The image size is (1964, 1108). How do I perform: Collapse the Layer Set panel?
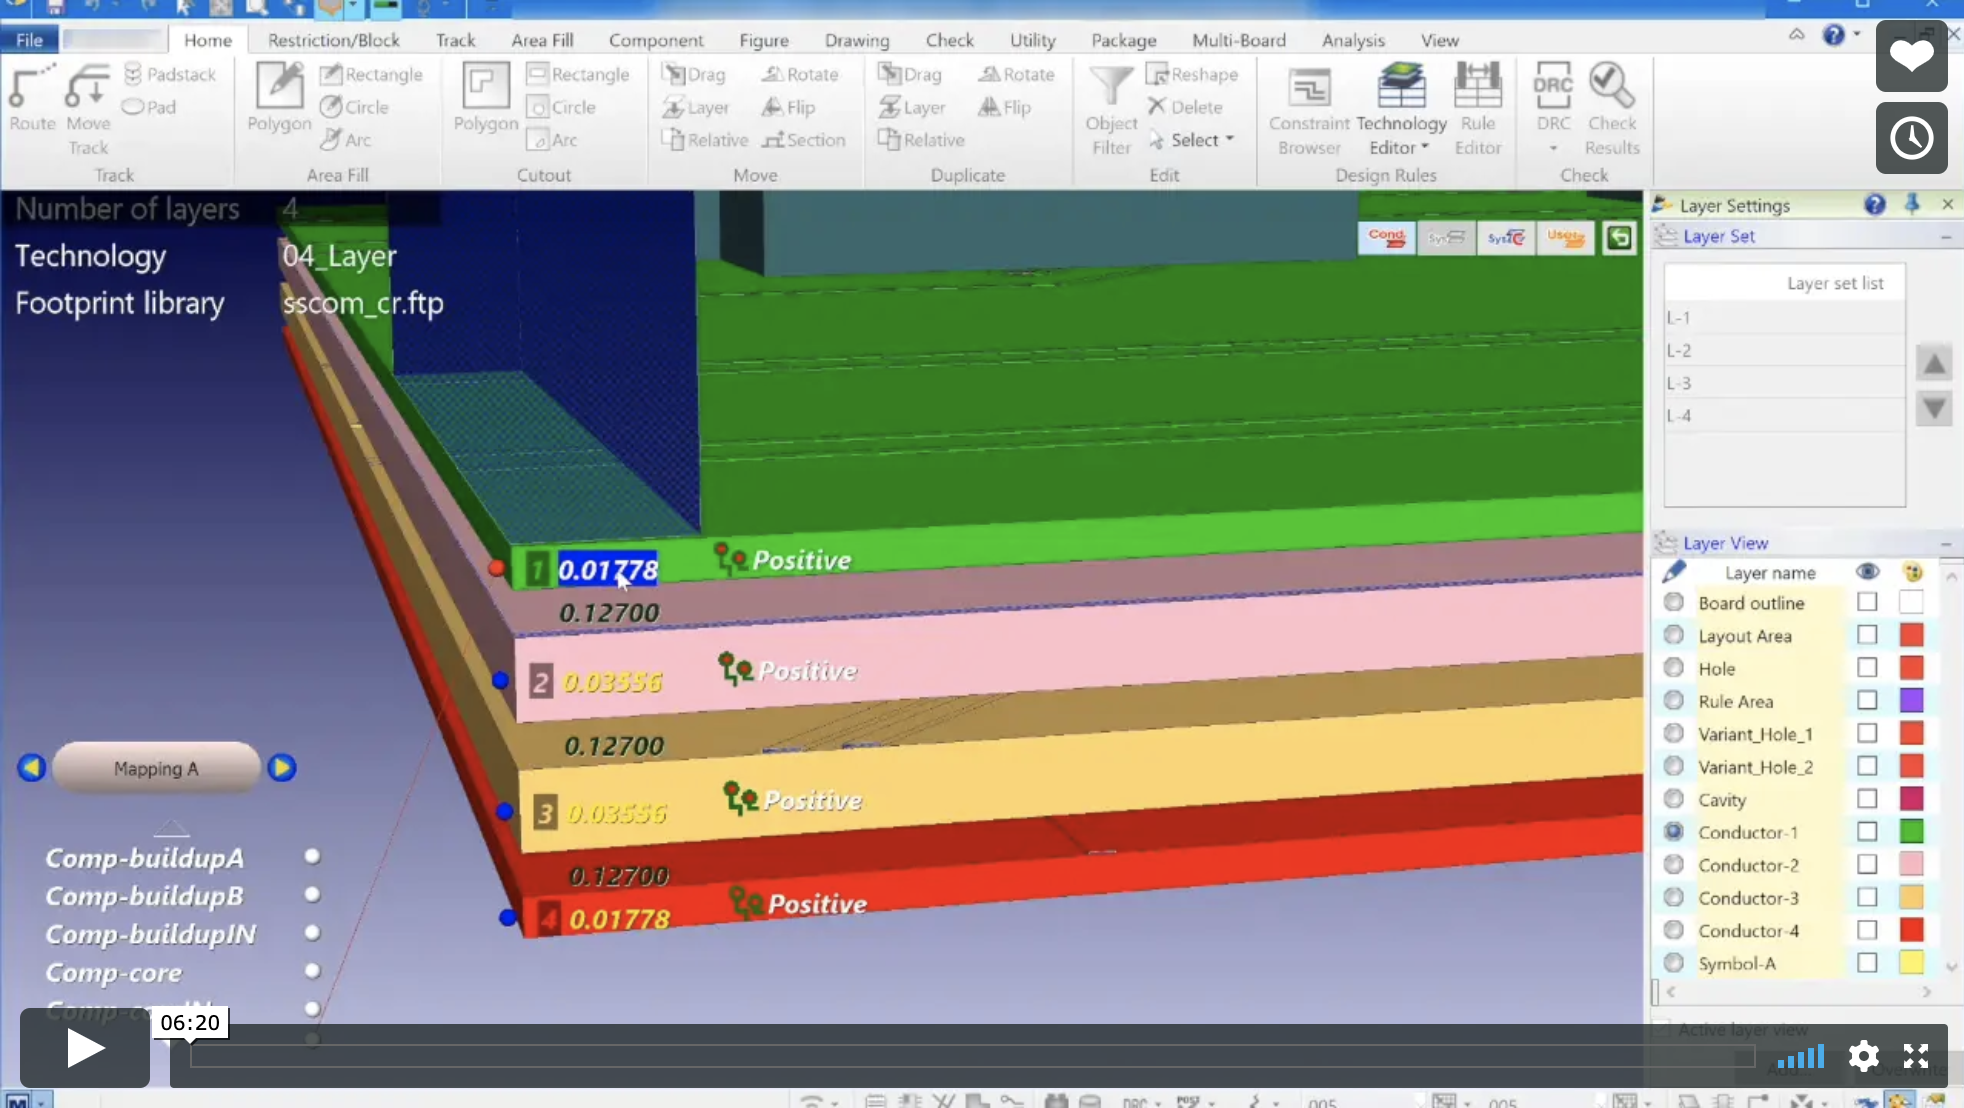(x=1946, y=237)
